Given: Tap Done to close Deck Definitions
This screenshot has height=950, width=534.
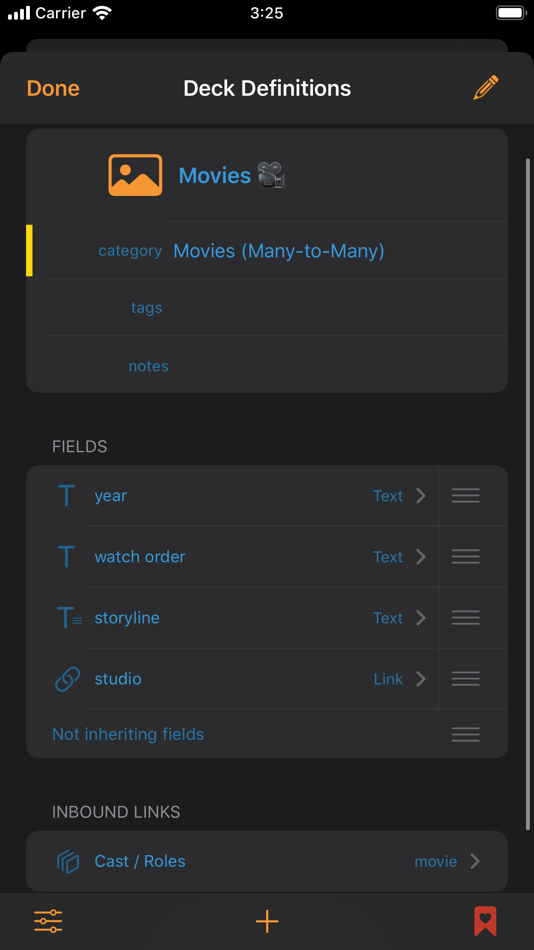Looking at the screenshot, I should 53,88.
